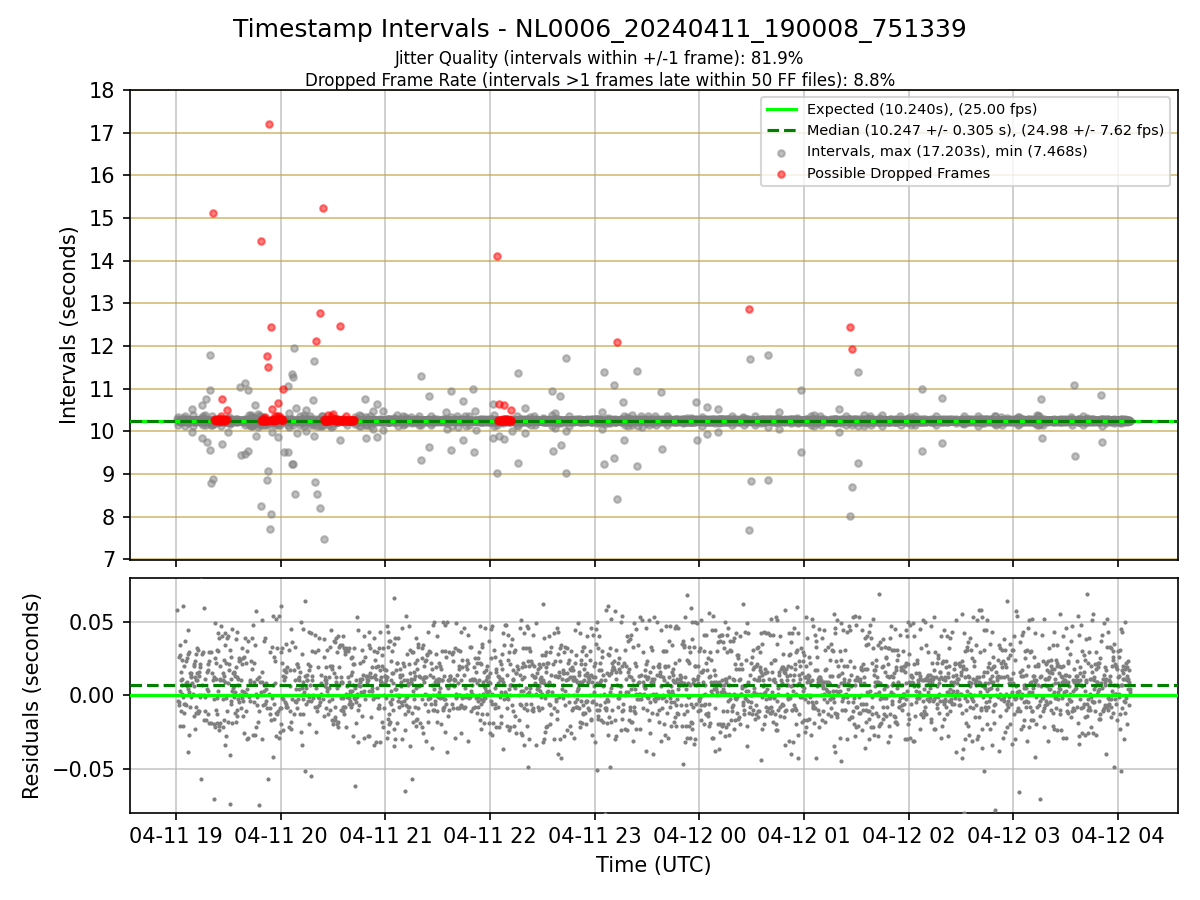
Task: Click legend entry 'Intervals, max (17.203s), min (7.468s)'
Action: (947, 151)
